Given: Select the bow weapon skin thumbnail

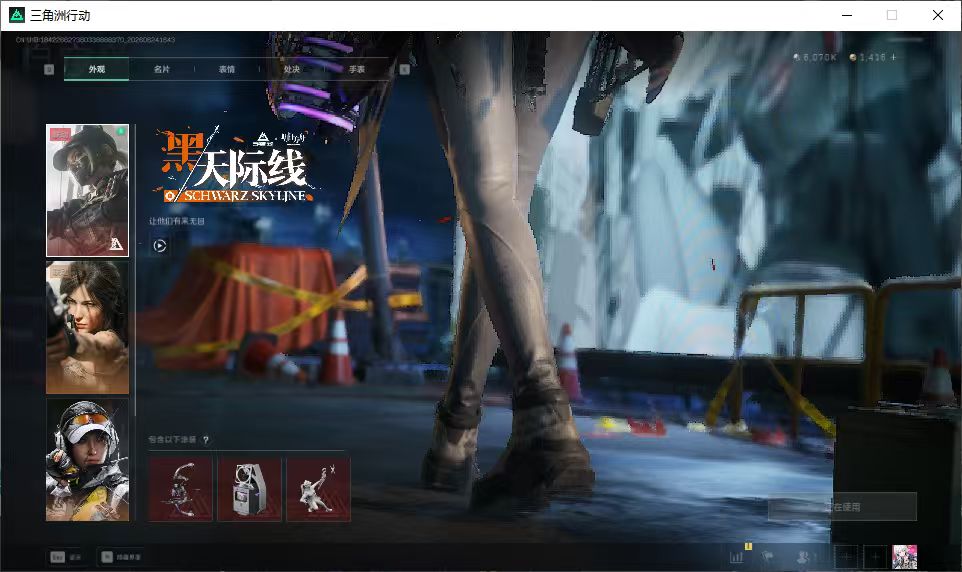Looking at the screenshot, I should [x=180, y=489].
